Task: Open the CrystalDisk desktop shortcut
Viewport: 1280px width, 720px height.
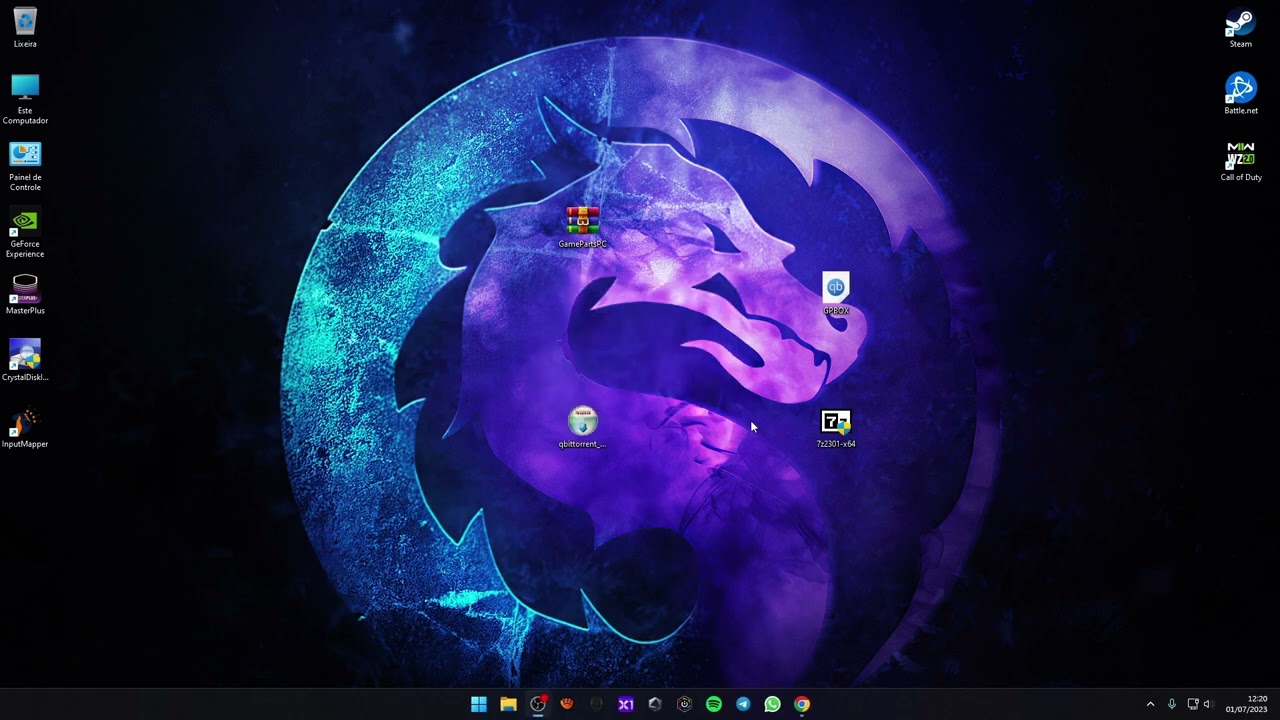Action: pos(25,361)
